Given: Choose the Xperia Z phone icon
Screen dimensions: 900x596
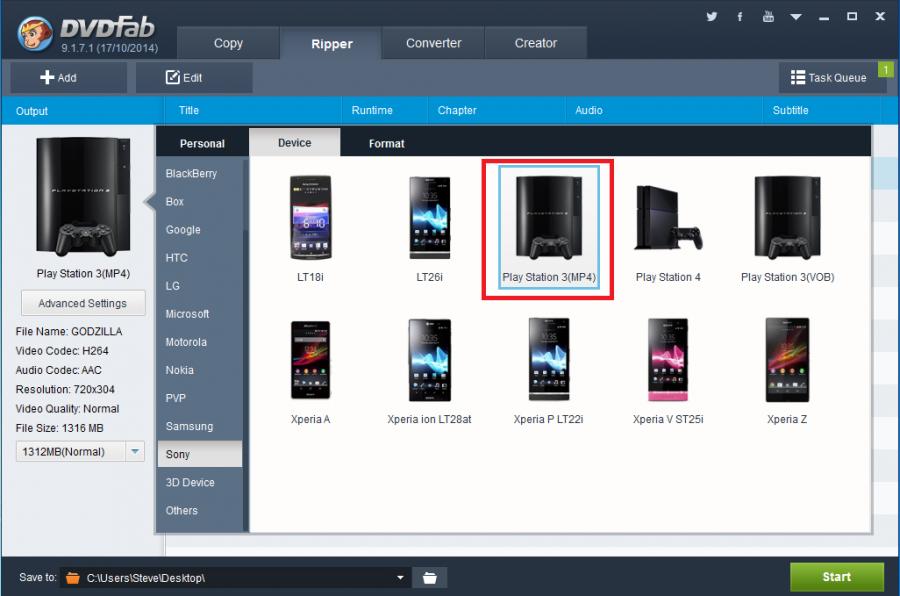Looking at the screenshot, I should pyautogui.click(x=787, y=360).
